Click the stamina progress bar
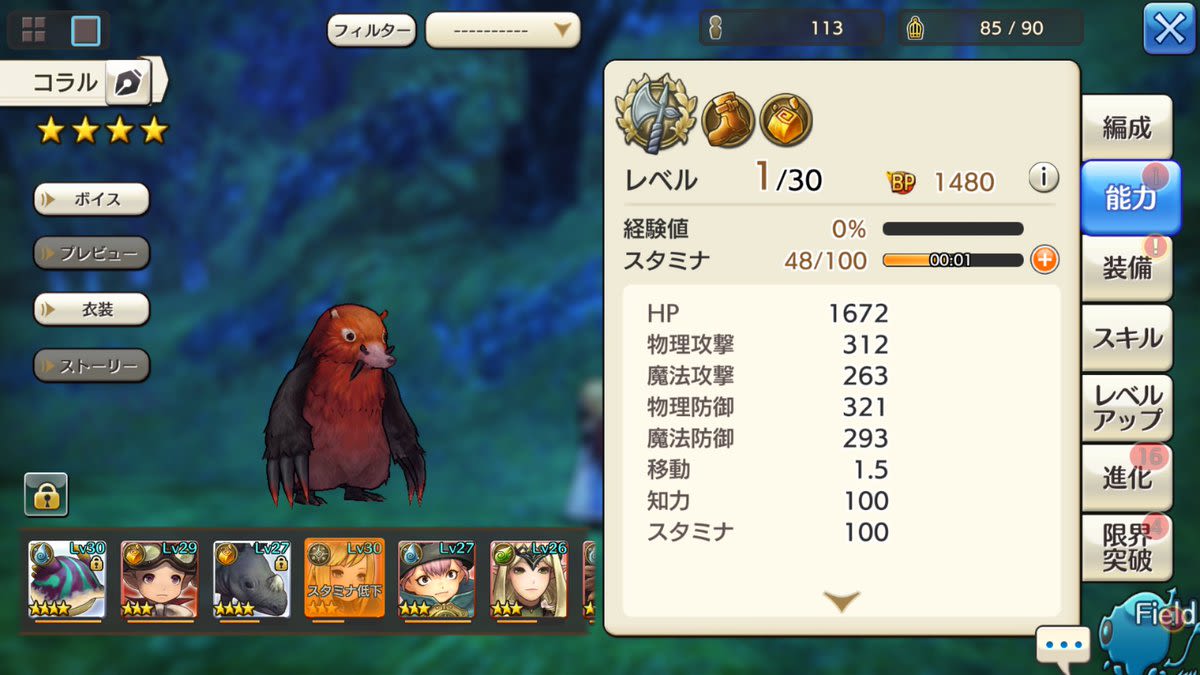 pyautogui.click(x=953, y=260)
